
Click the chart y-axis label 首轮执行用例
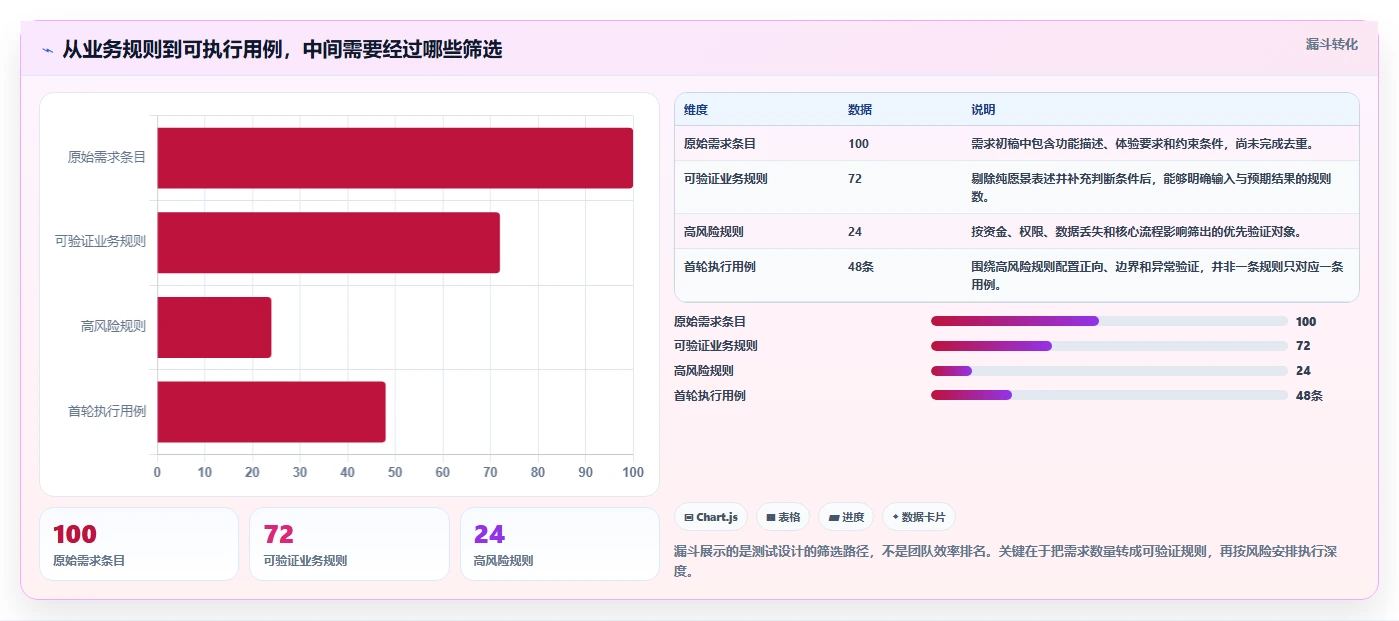click(107, 411)
